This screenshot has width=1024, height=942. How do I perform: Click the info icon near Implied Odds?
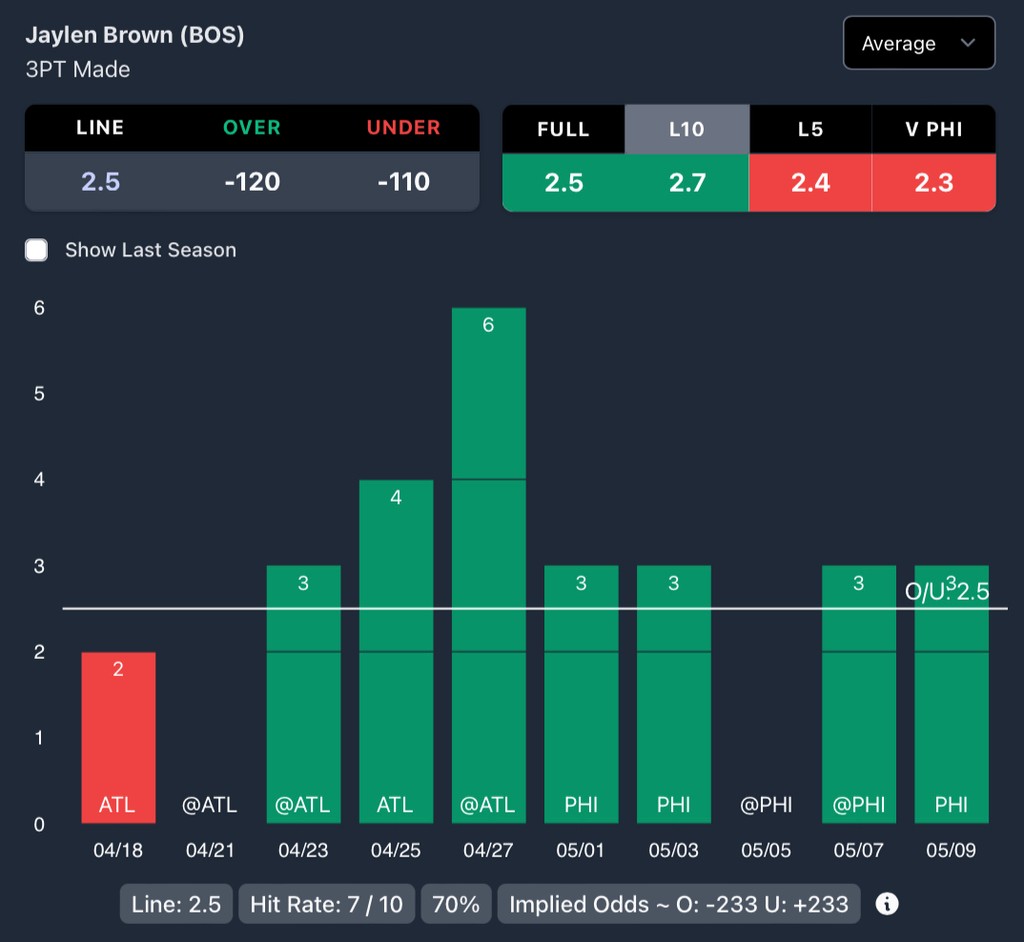(886, 904)
